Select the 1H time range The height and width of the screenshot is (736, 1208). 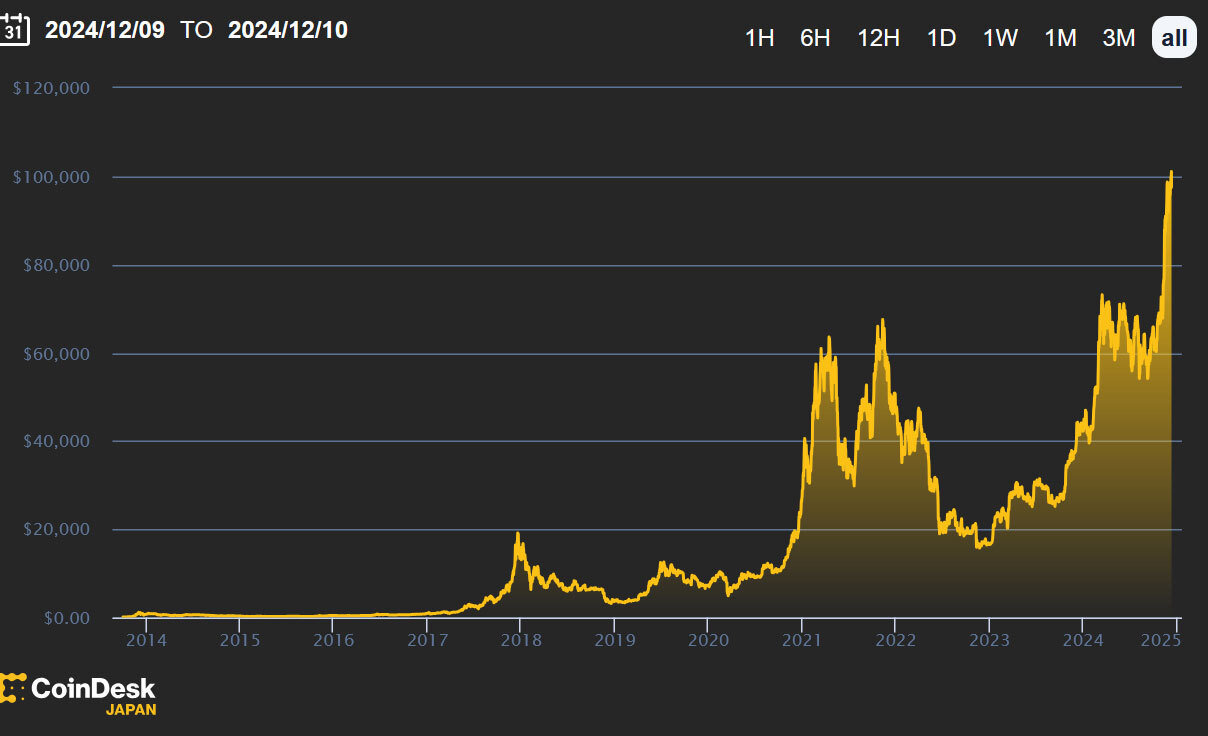pyautogui.click(x=759, y=38)
